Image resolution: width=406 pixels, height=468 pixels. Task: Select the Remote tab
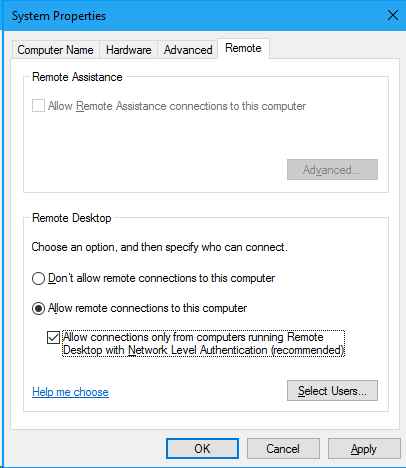(x=243, y=49)
